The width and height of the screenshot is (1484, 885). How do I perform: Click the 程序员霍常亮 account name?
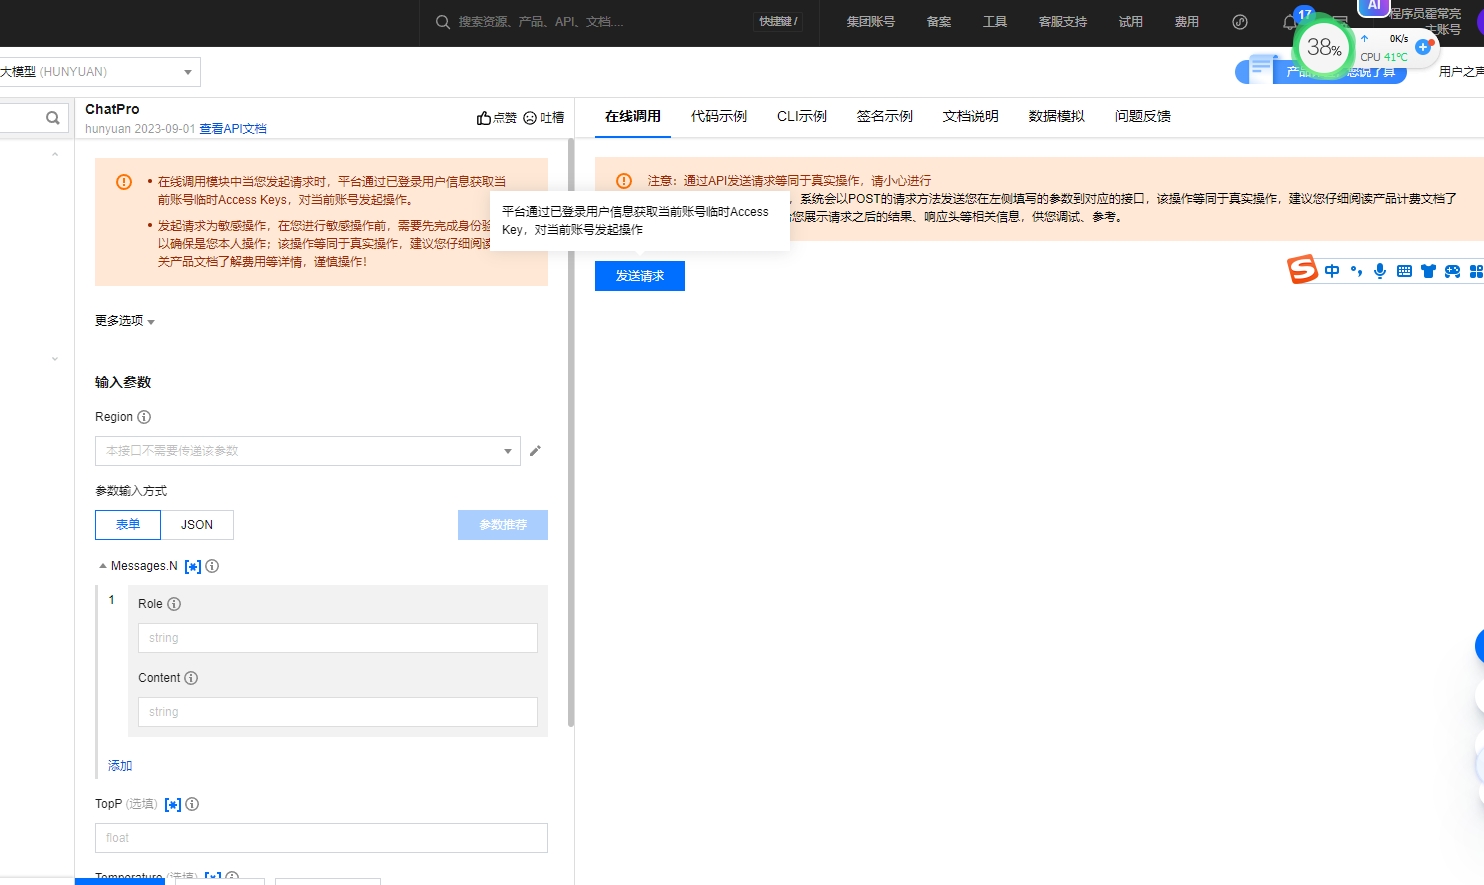point(1425,14)
